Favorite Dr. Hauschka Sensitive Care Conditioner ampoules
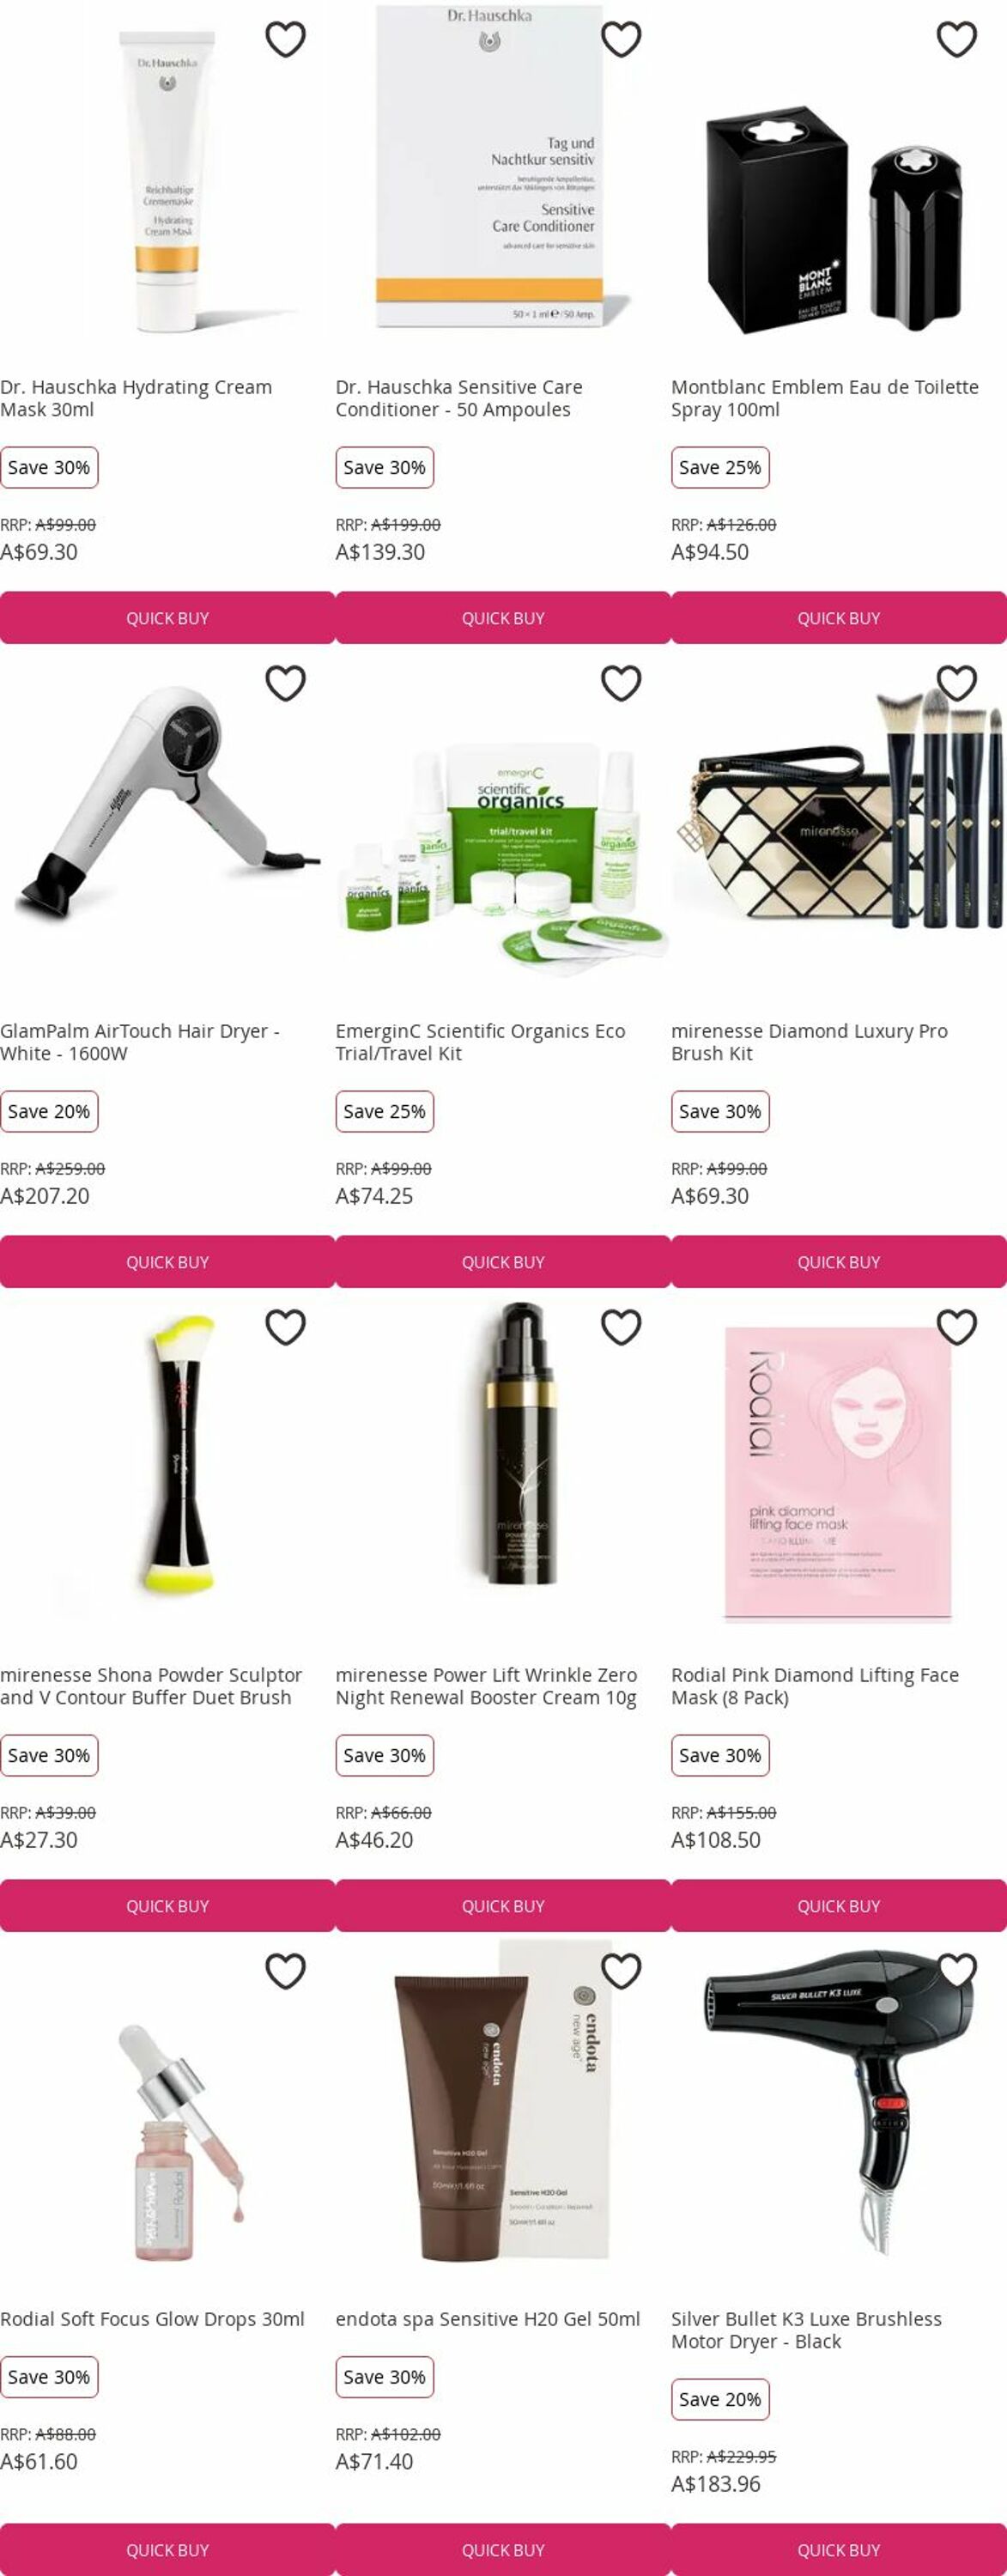This screenshot has height=2576, width=1007. coord(620,39)
